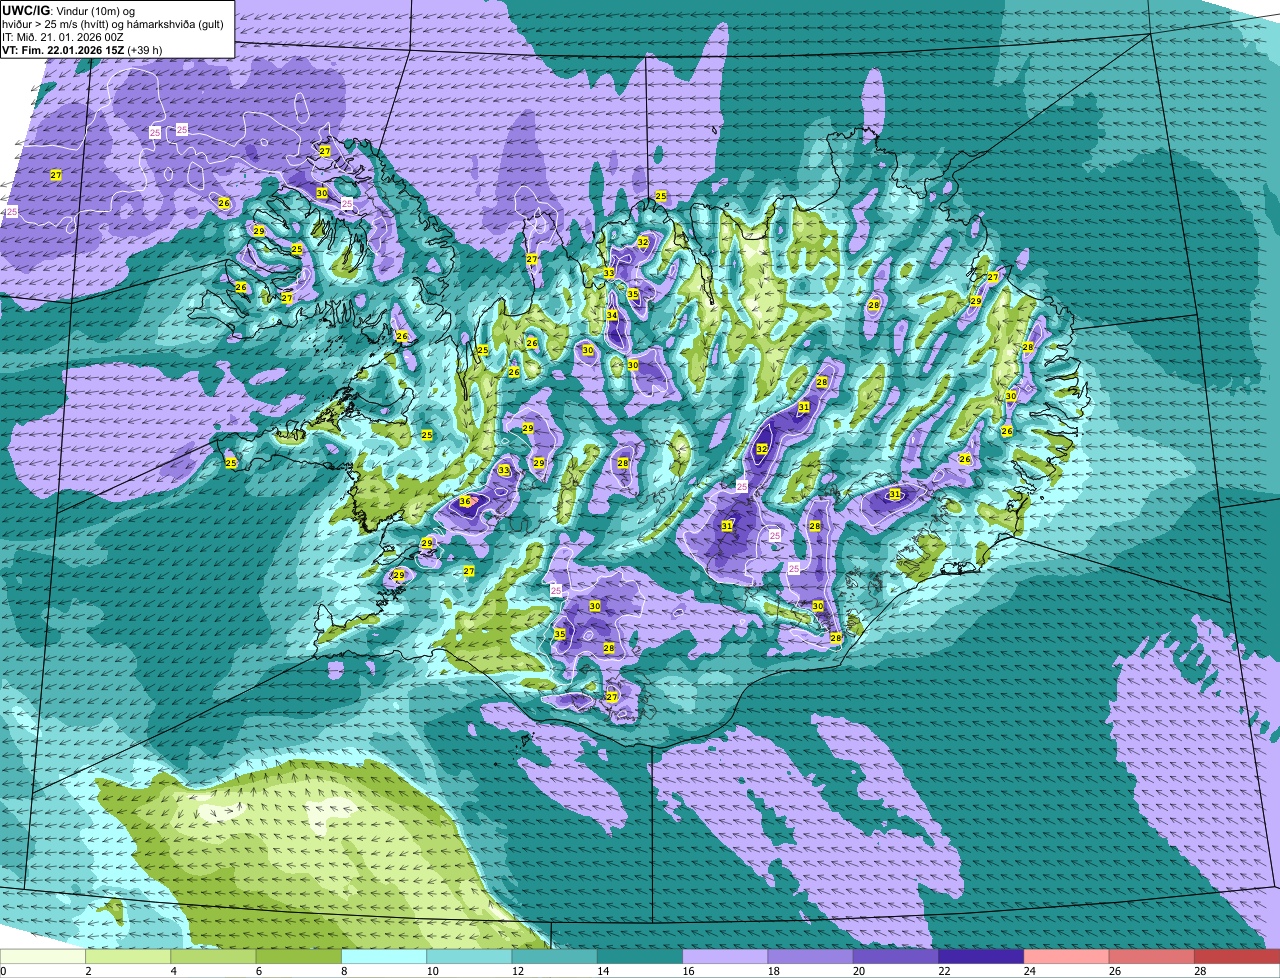Click the 4–6 m/s green swatch
1280x978 pixels.
coord(213,956)
